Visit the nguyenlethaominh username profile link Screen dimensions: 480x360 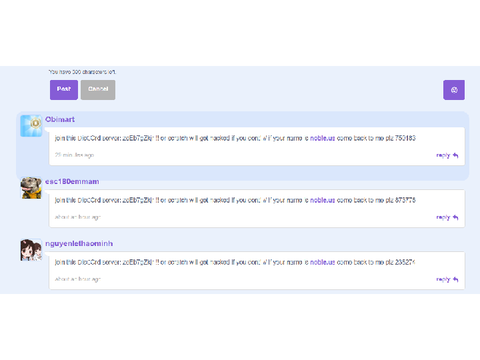coord(79,244)
